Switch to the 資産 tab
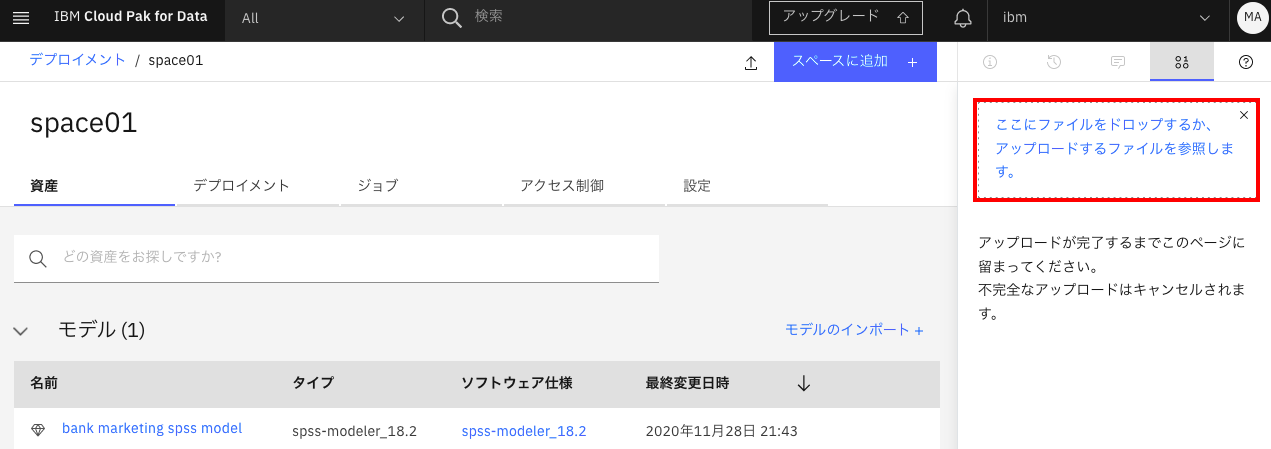 94,186
